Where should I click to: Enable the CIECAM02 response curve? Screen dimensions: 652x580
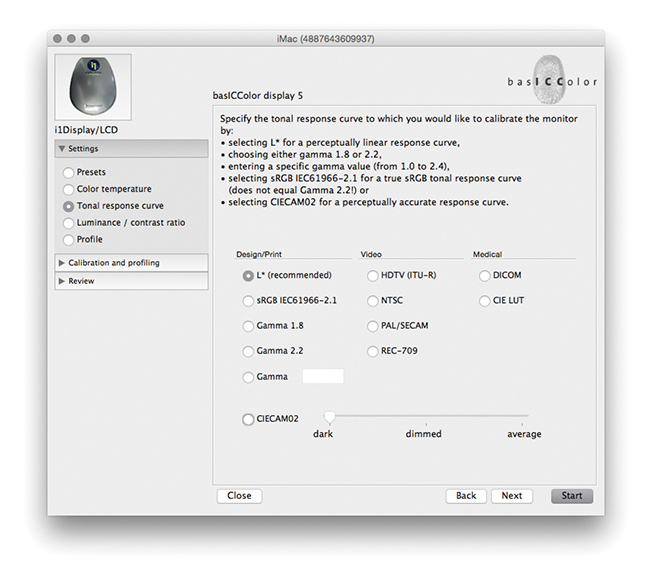(x=248, y=420)
